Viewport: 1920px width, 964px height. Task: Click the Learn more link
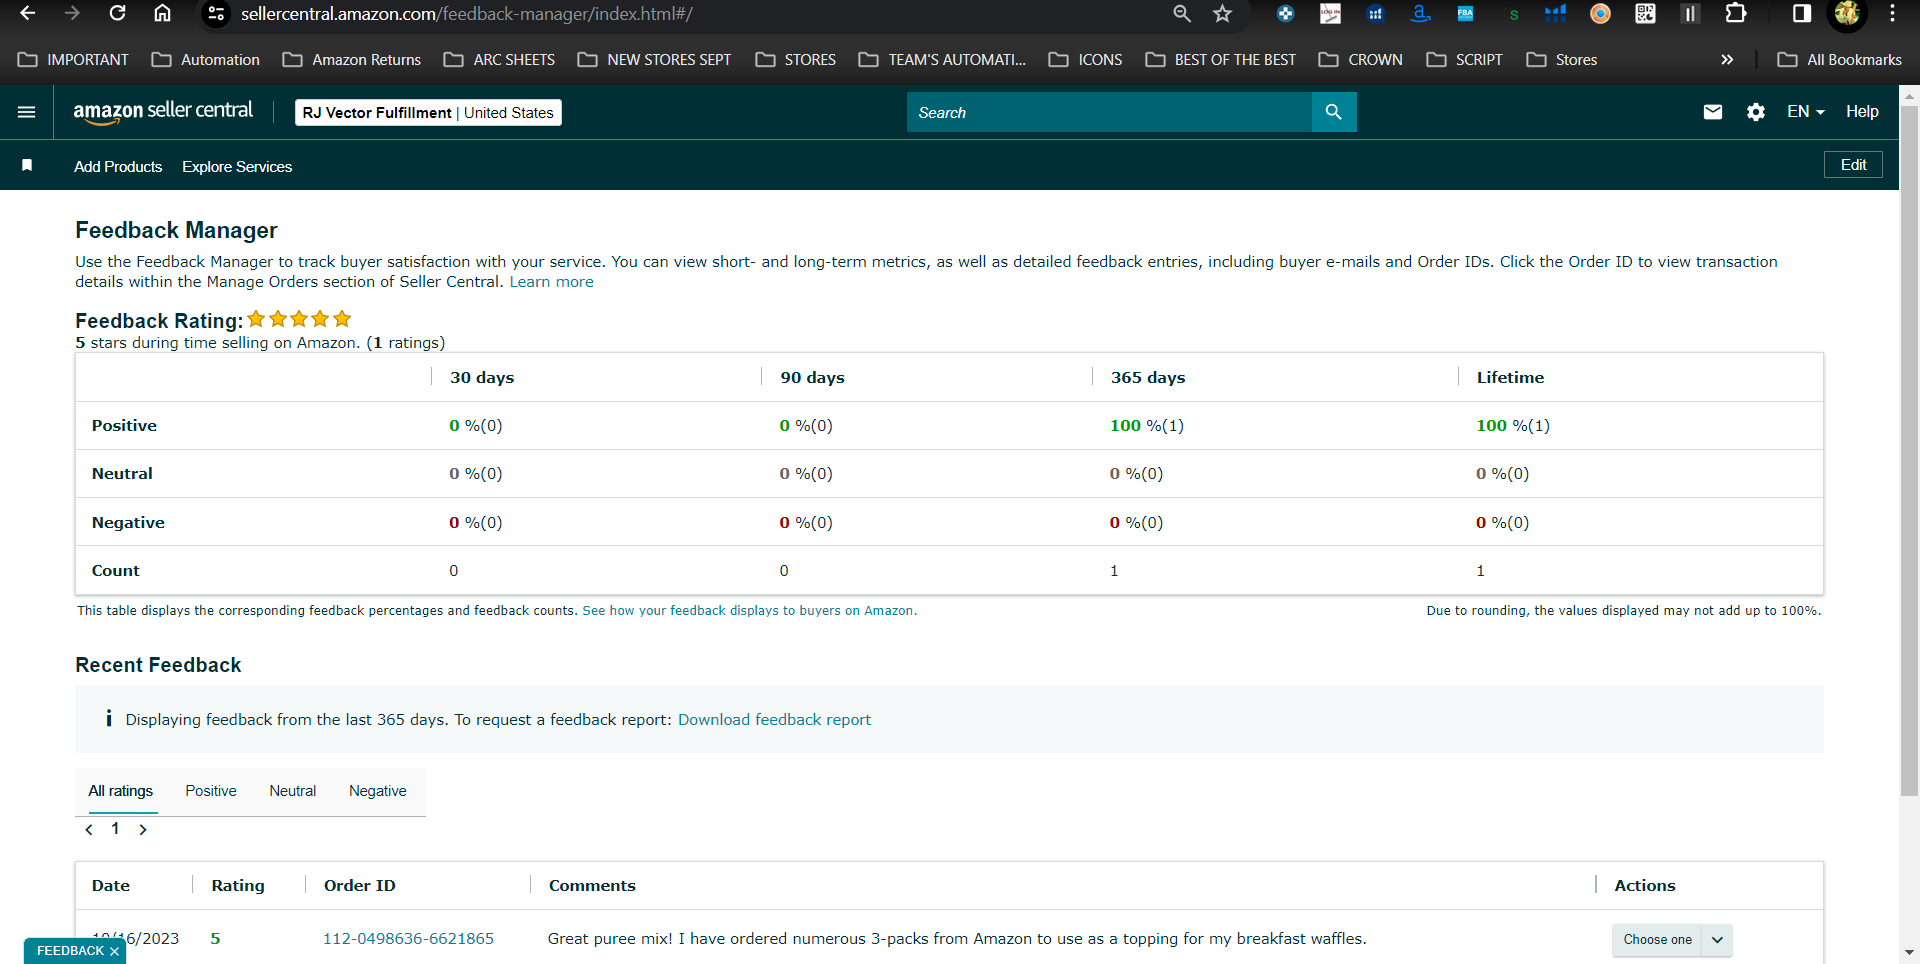551,282
